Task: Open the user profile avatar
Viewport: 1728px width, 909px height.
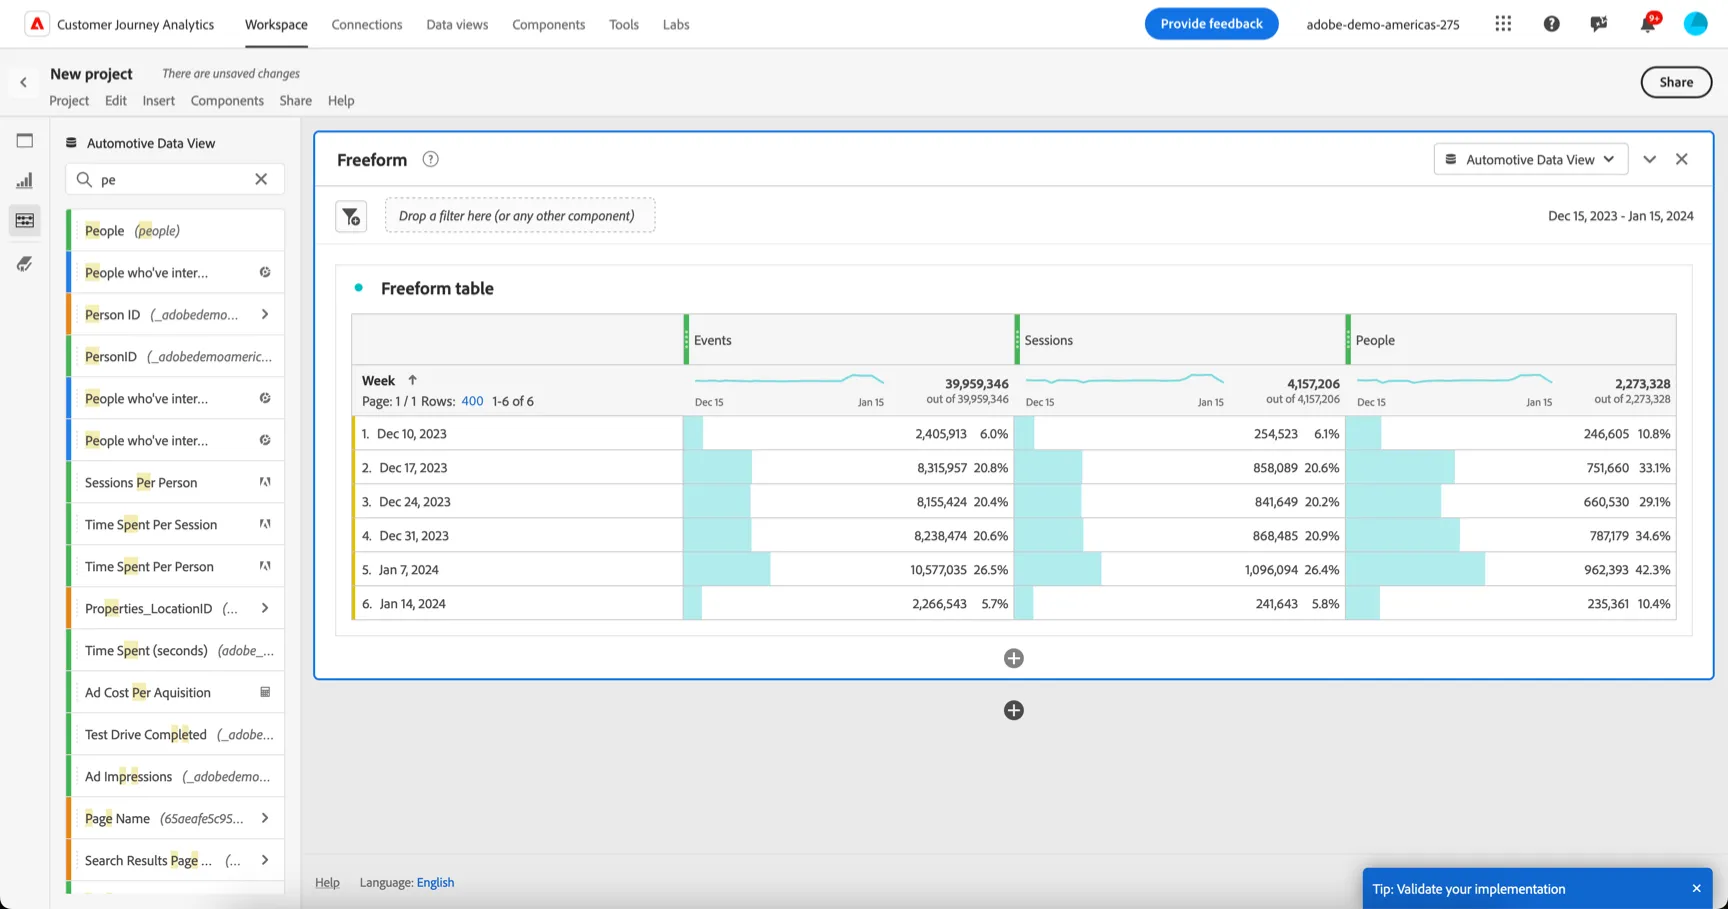Action: tap(1695, 24)
